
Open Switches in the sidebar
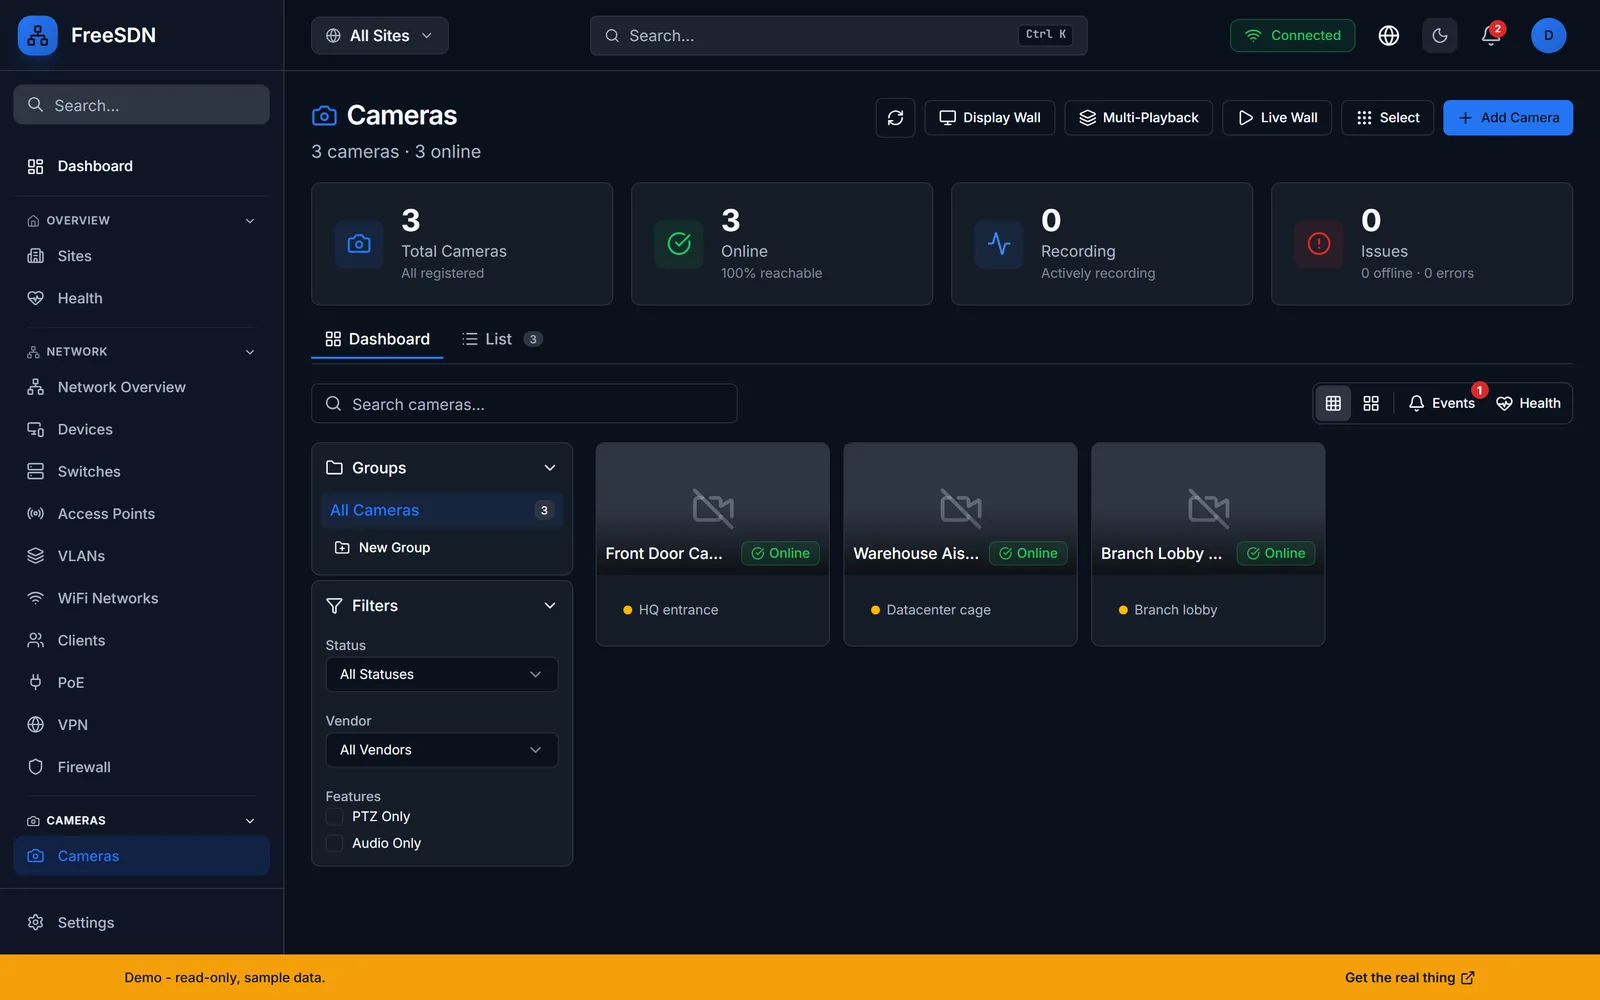[x=141, y=471]
